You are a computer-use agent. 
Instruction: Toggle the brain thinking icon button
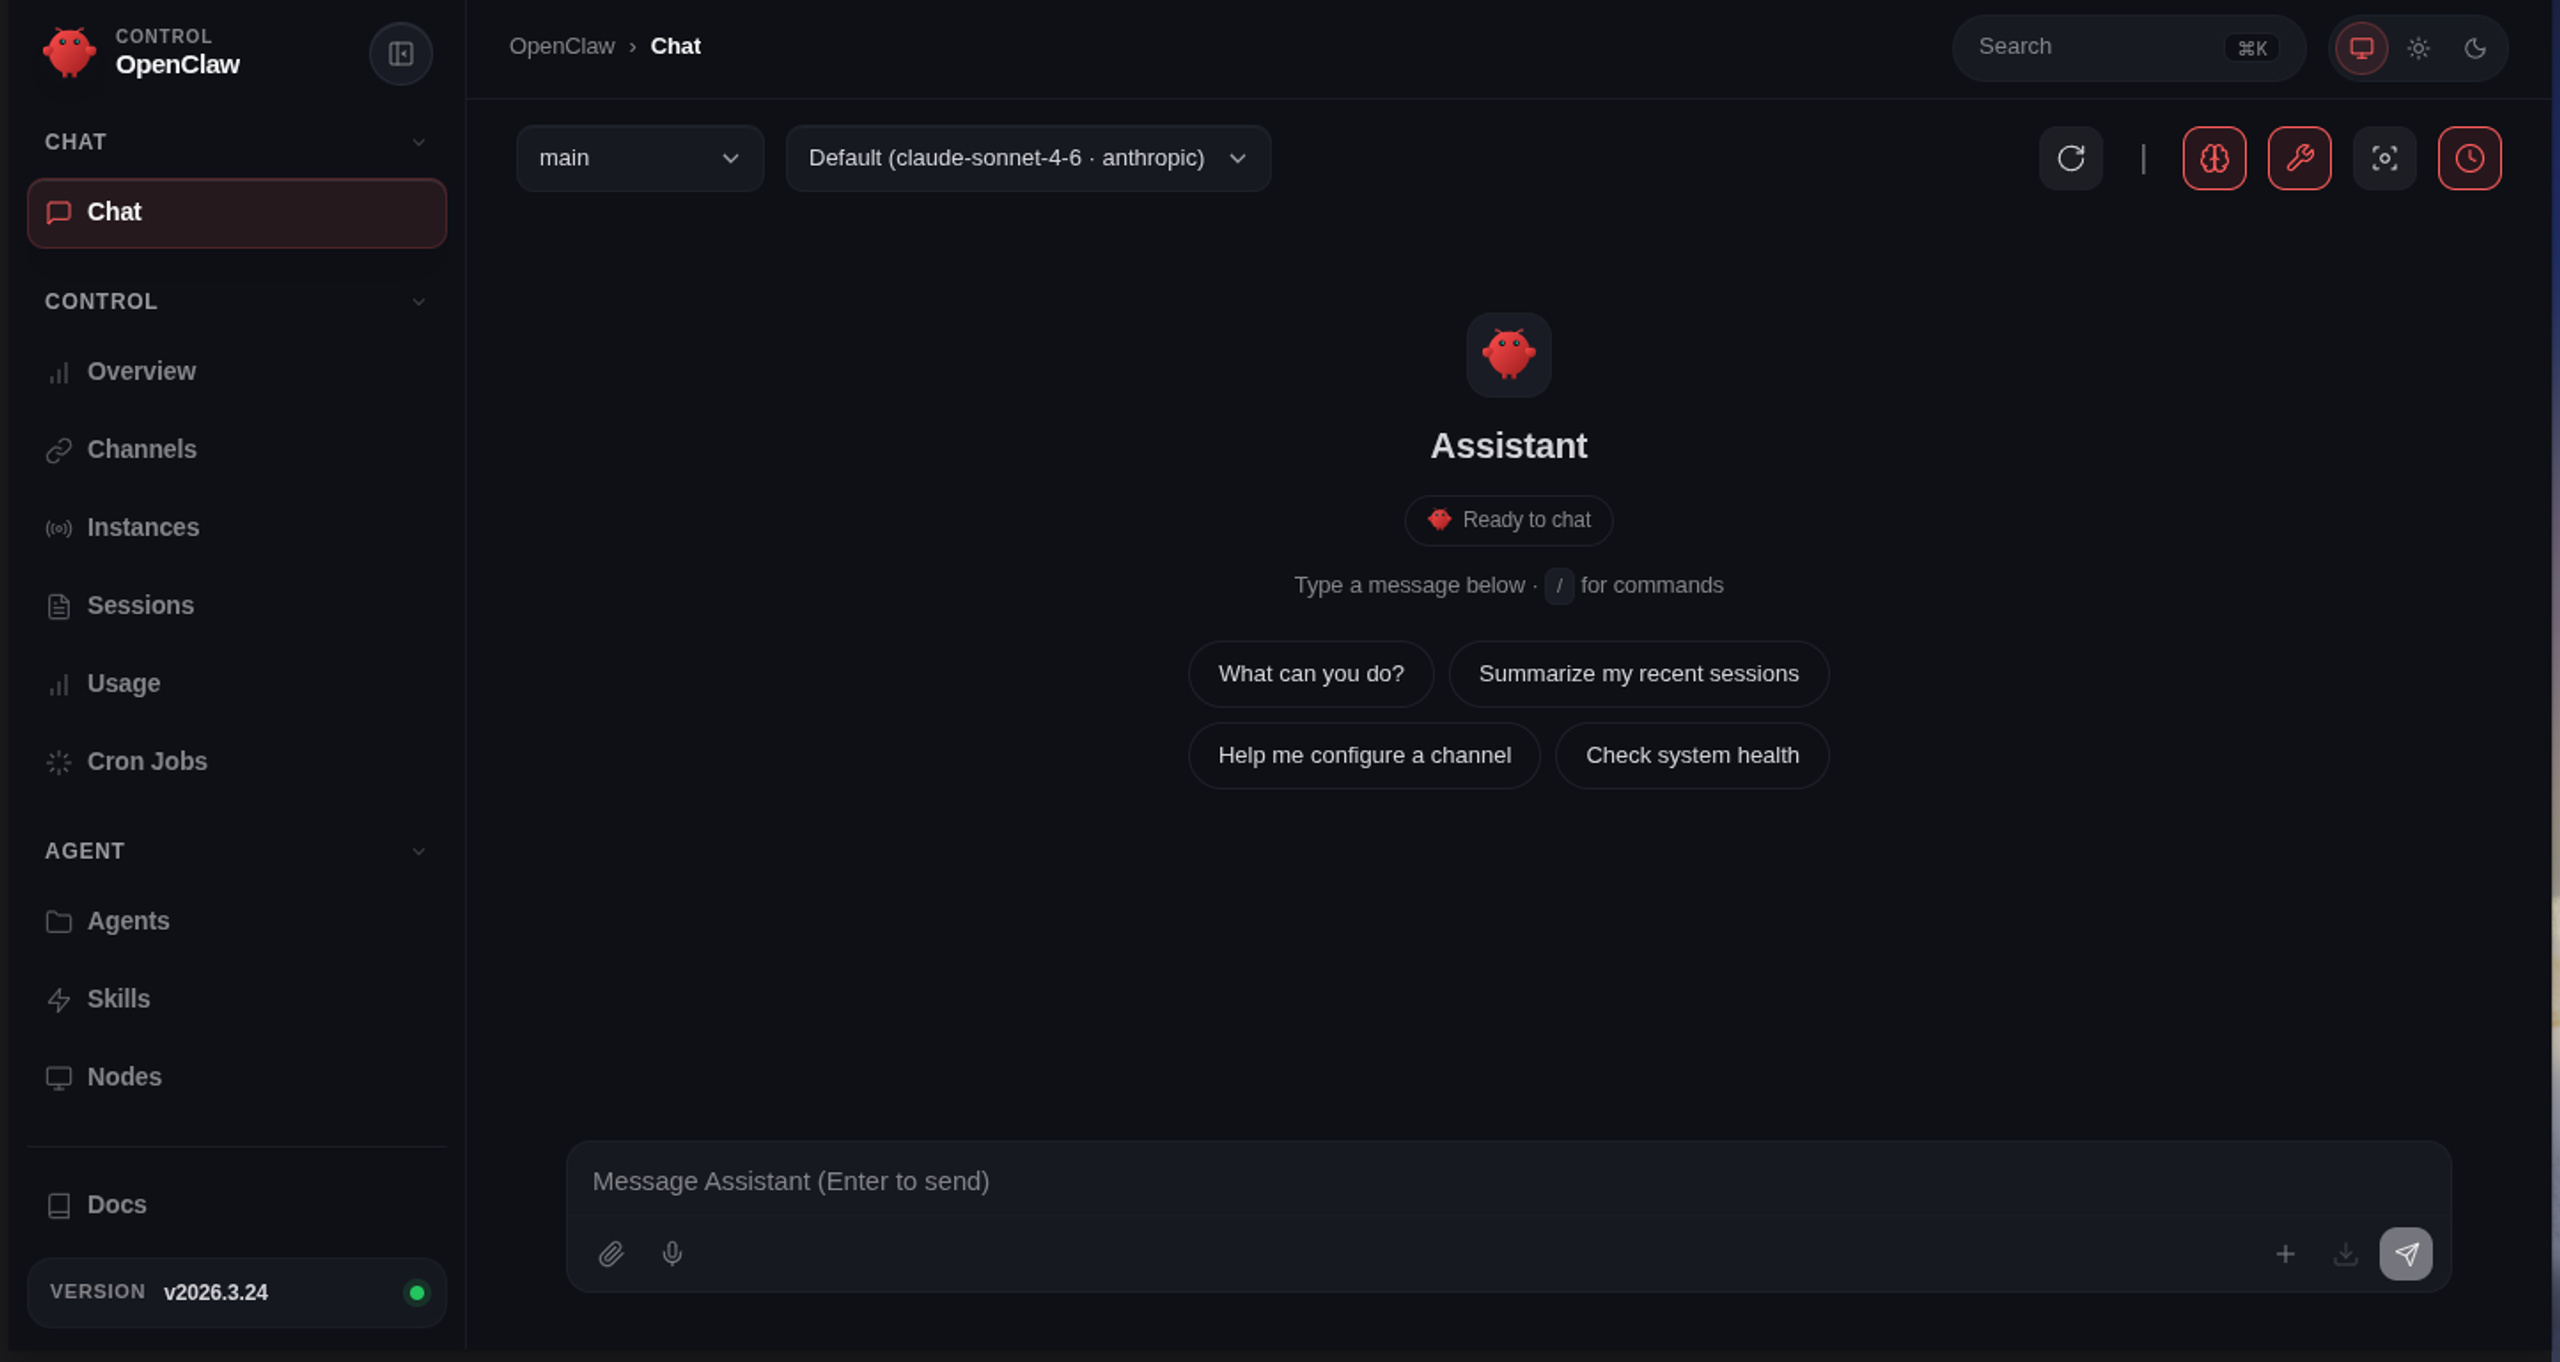click(x=2214, y=158)
